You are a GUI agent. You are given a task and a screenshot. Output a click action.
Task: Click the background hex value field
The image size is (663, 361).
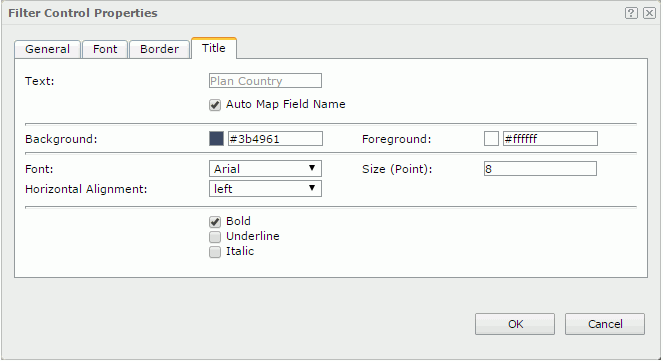click(275, 139)
